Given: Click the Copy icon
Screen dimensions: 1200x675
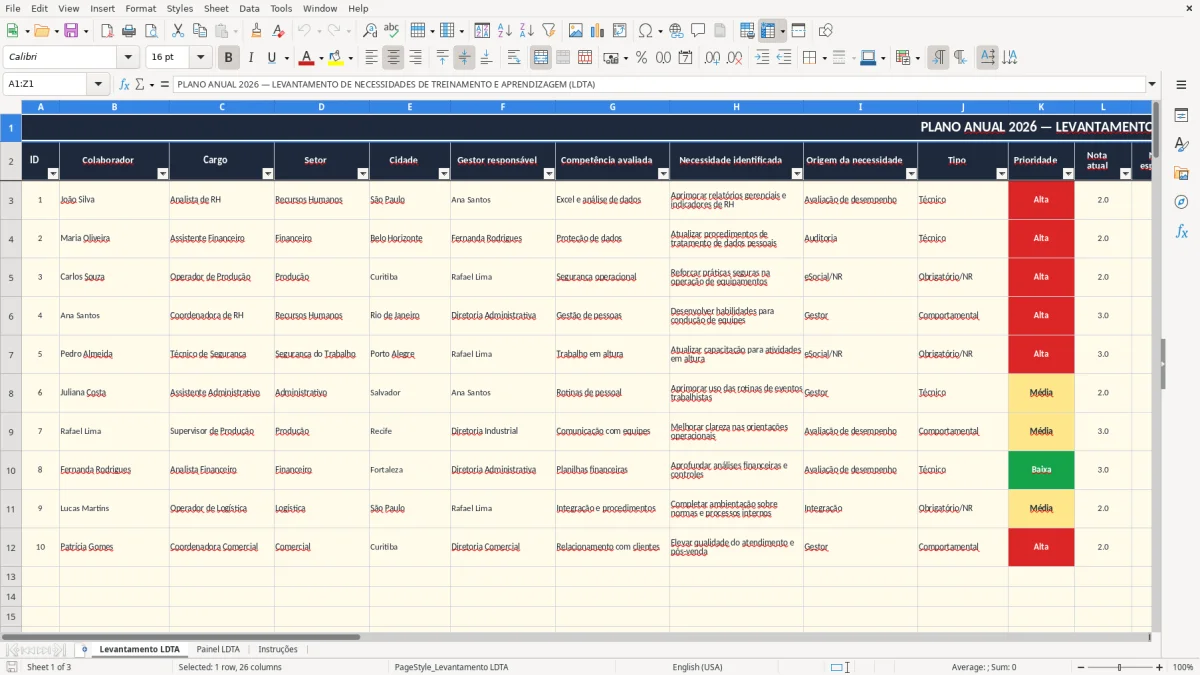Looking at the screenshot, I should (199, 31).
